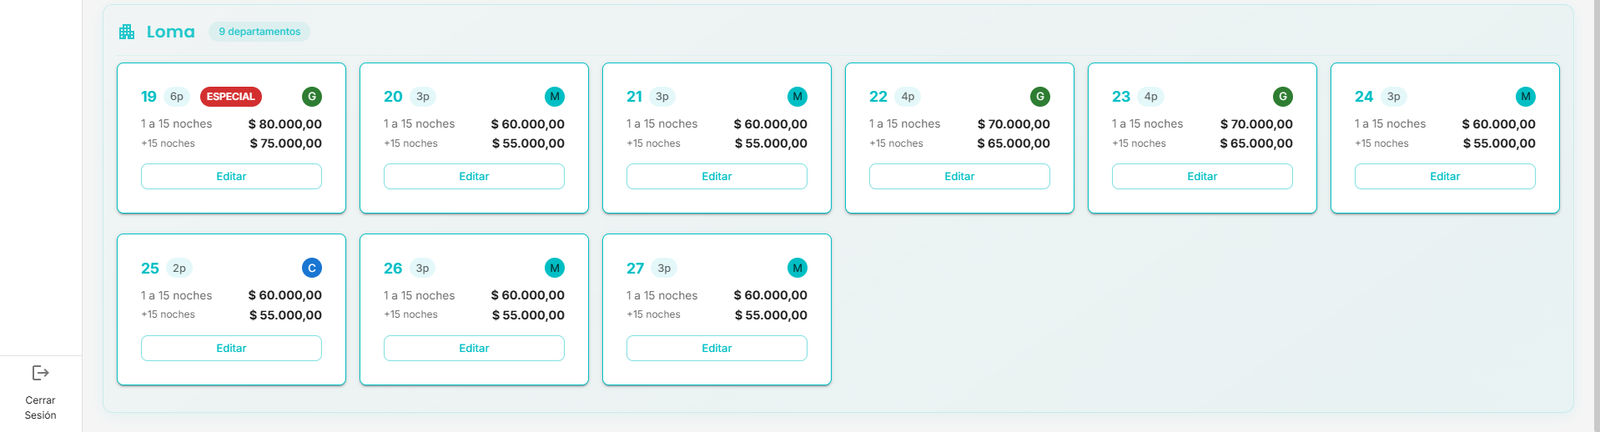
Task: Click the teal M badge on apartment 20
Action: [555, 97]
